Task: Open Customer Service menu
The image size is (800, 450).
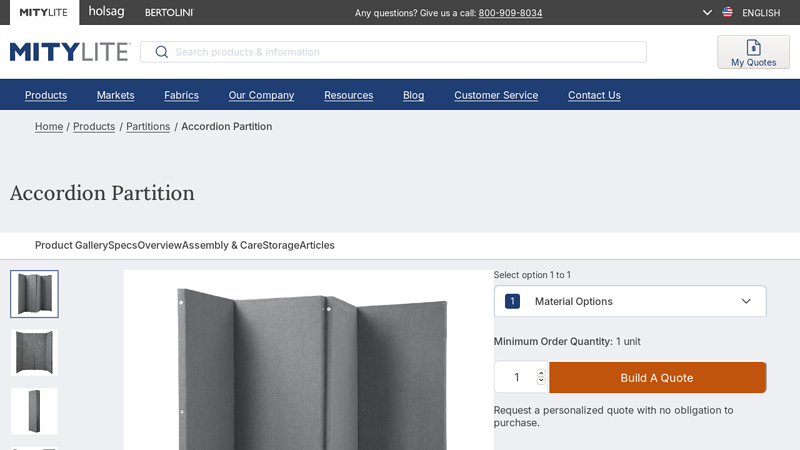Action: click(496, 95)
